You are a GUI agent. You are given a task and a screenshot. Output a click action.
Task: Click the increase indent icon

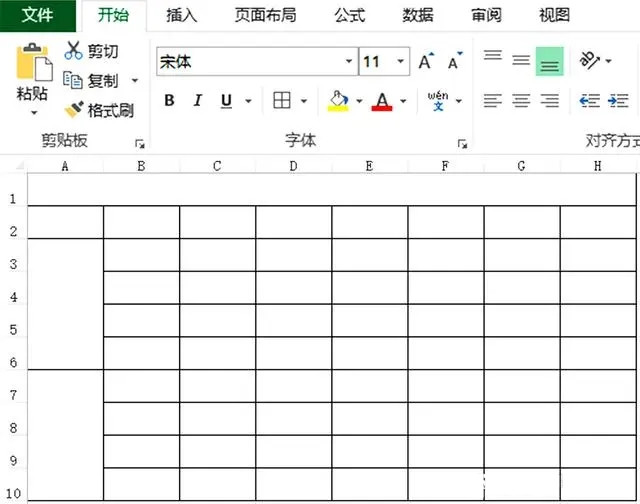[618, 100]
